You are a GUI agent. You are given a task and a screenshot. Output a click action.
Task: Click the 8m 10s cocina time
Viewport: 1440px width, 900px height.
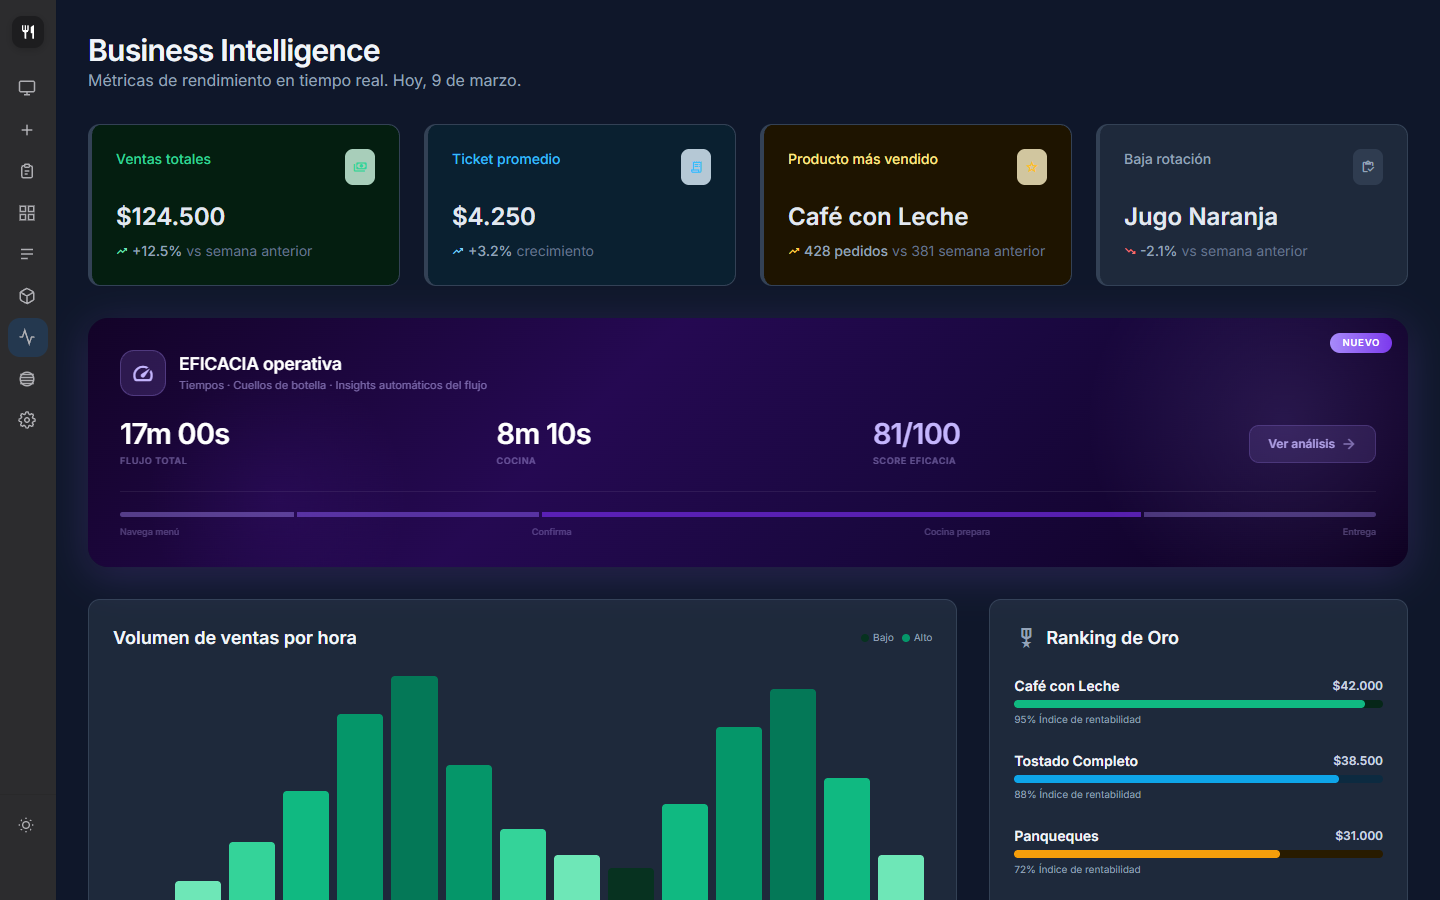click(x=544, y=434)
